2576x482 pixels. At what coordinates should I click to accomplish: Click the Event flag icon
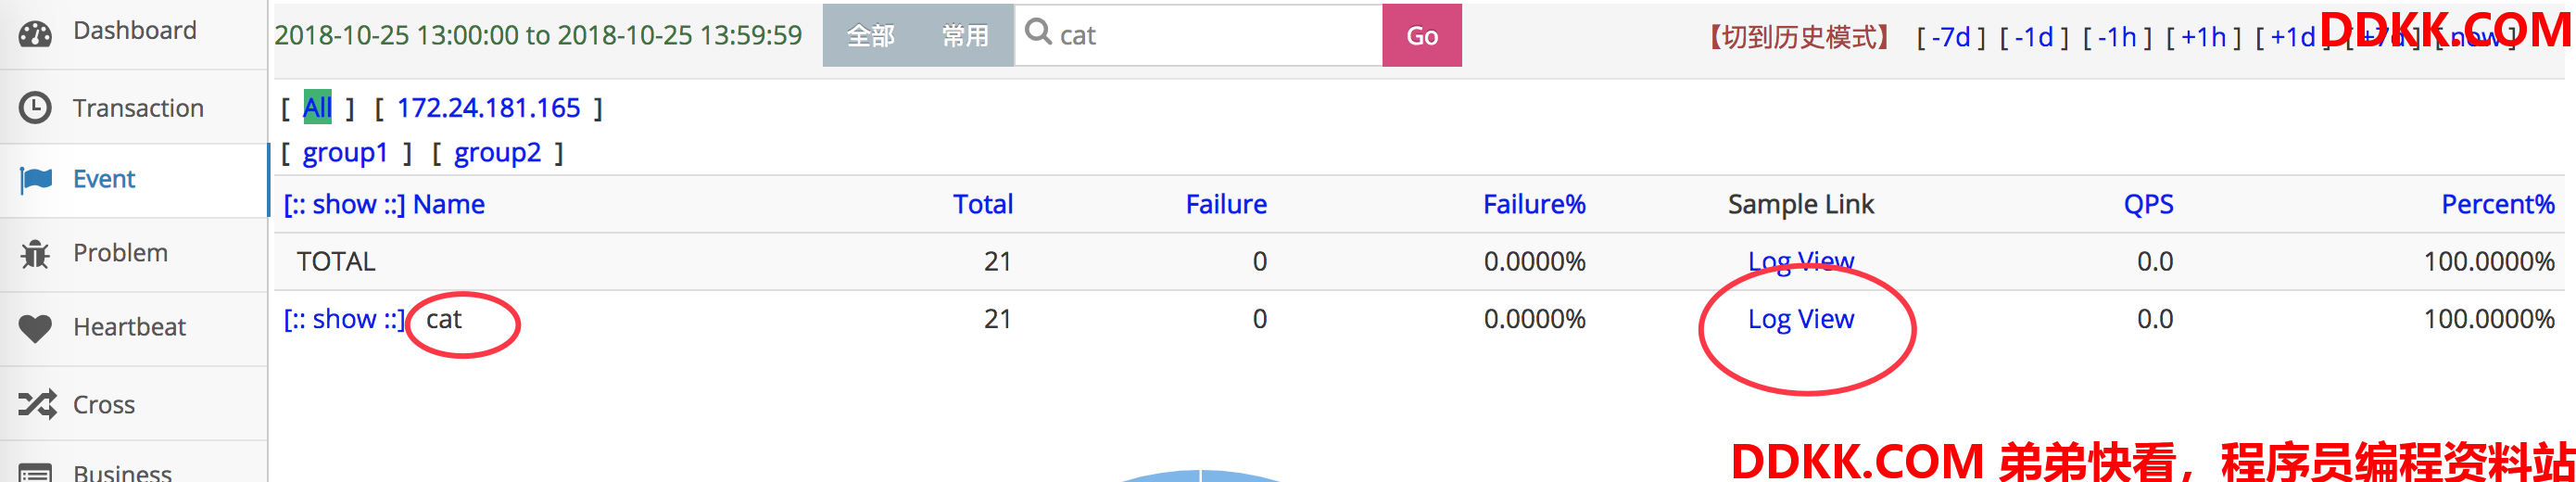click(x=36, y=180)
